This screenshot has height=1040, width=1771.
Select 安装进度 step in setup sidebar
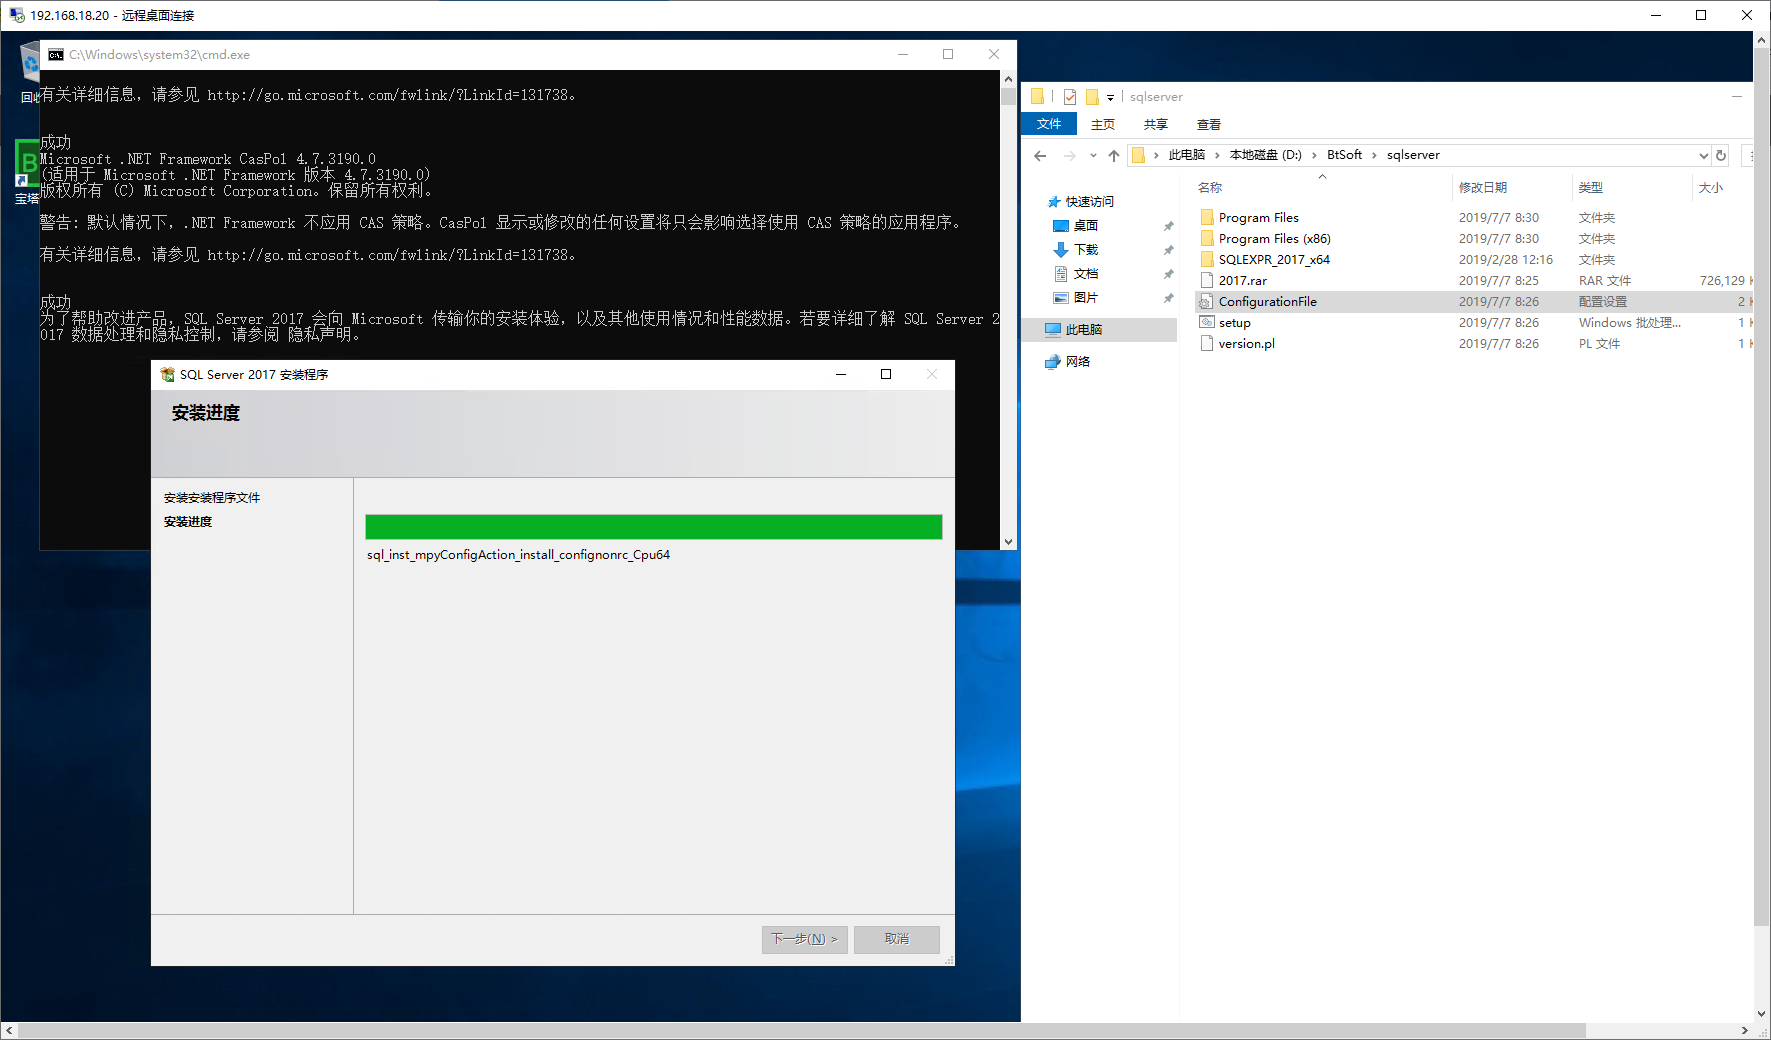pyautogui.click(x=188, y=522)
